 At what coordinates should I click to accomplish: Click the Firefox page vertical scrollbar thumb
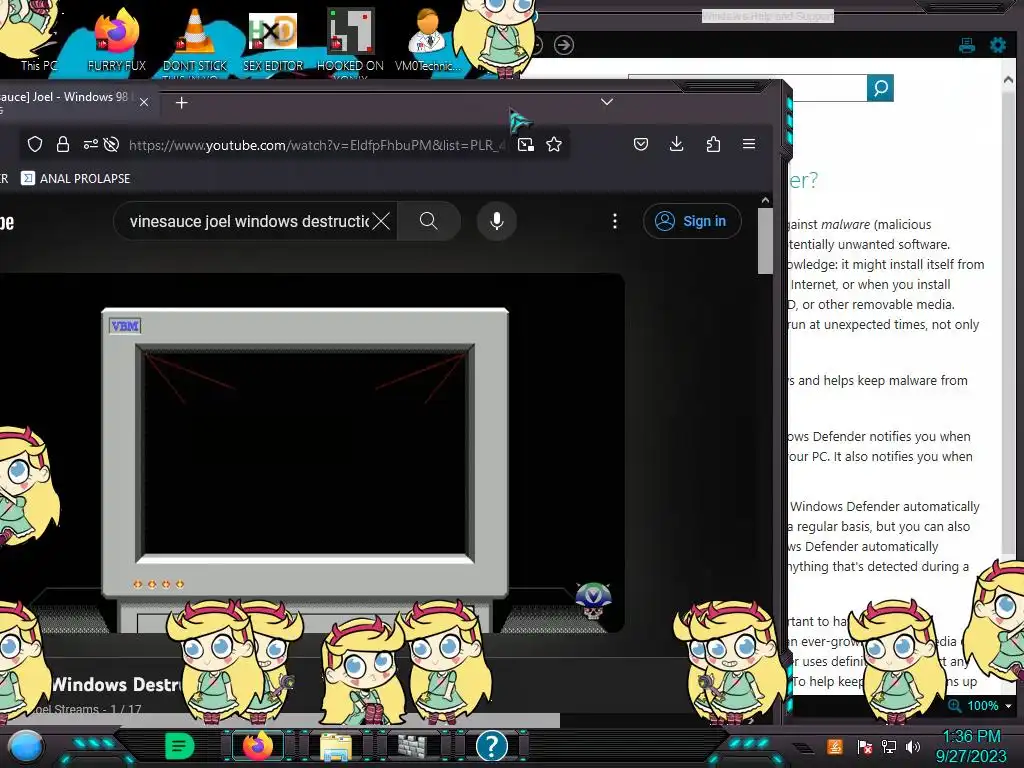765,240
